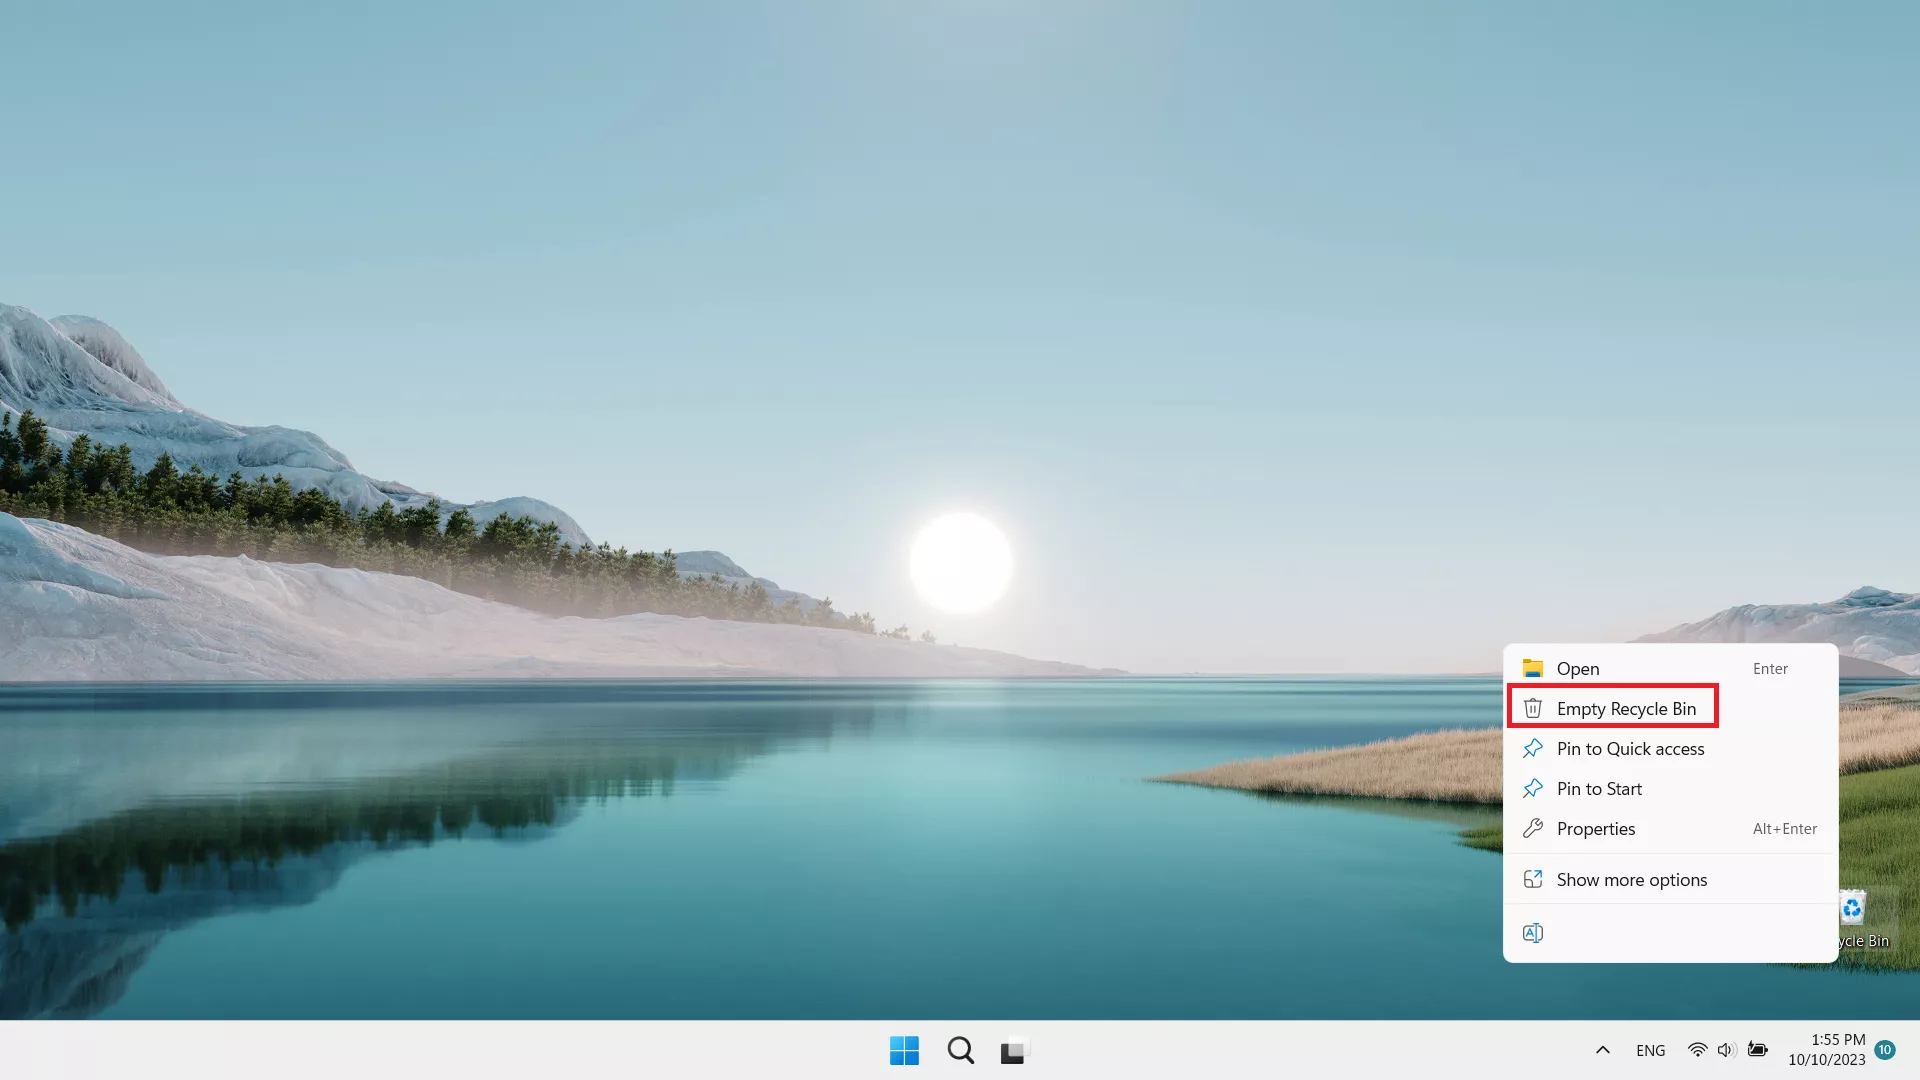Click the trash can icon beside Empty Recycle Bin

[x=1532, y=709]
